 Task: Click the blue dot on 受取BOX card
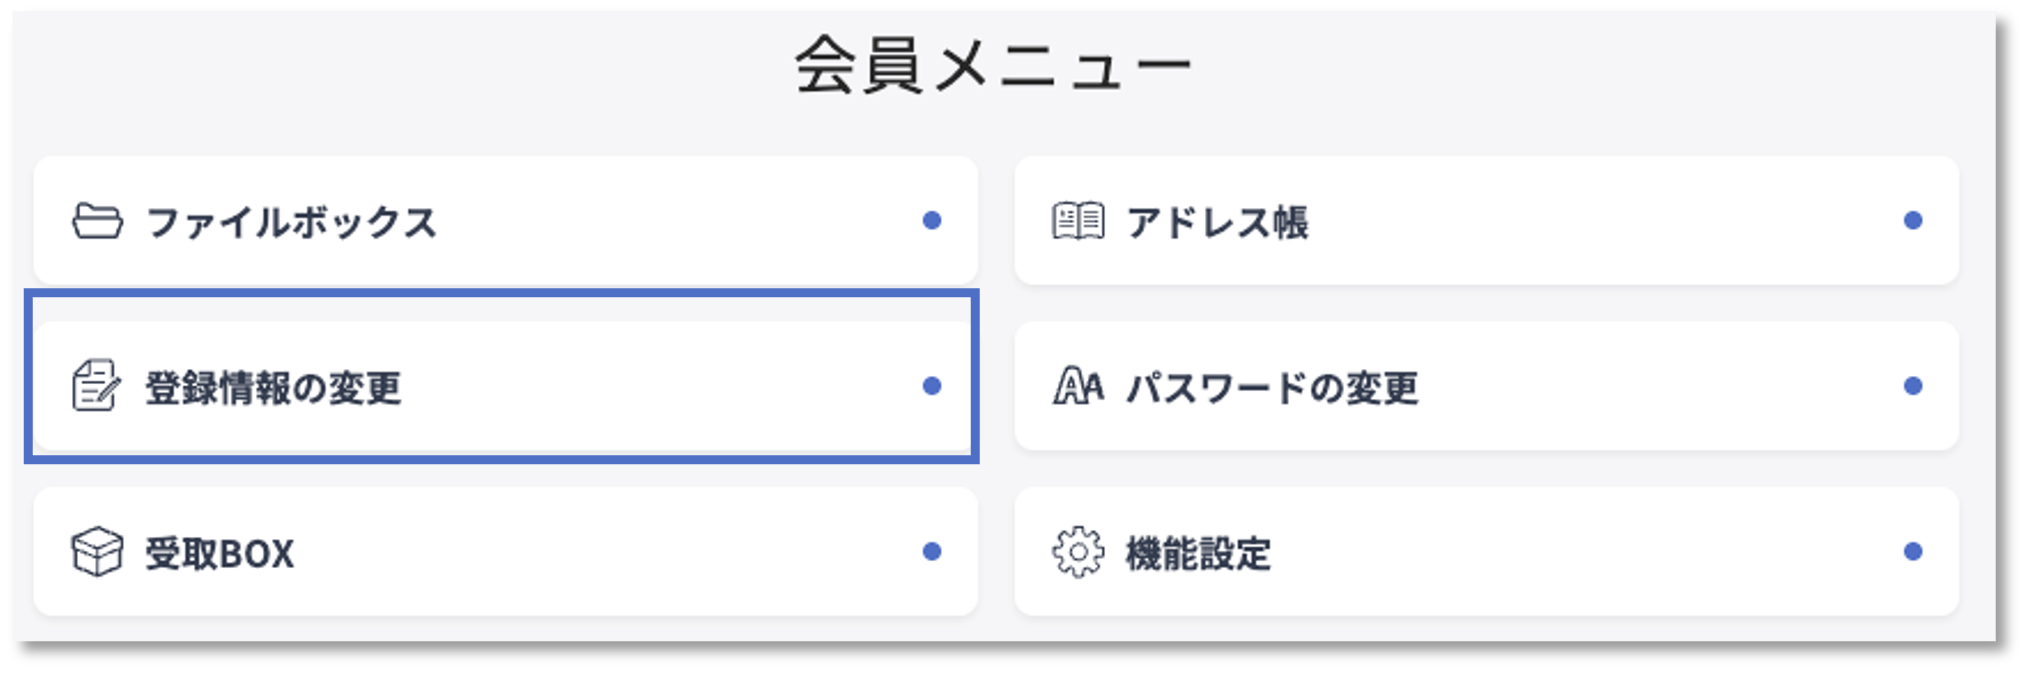(x=932, y=552)
